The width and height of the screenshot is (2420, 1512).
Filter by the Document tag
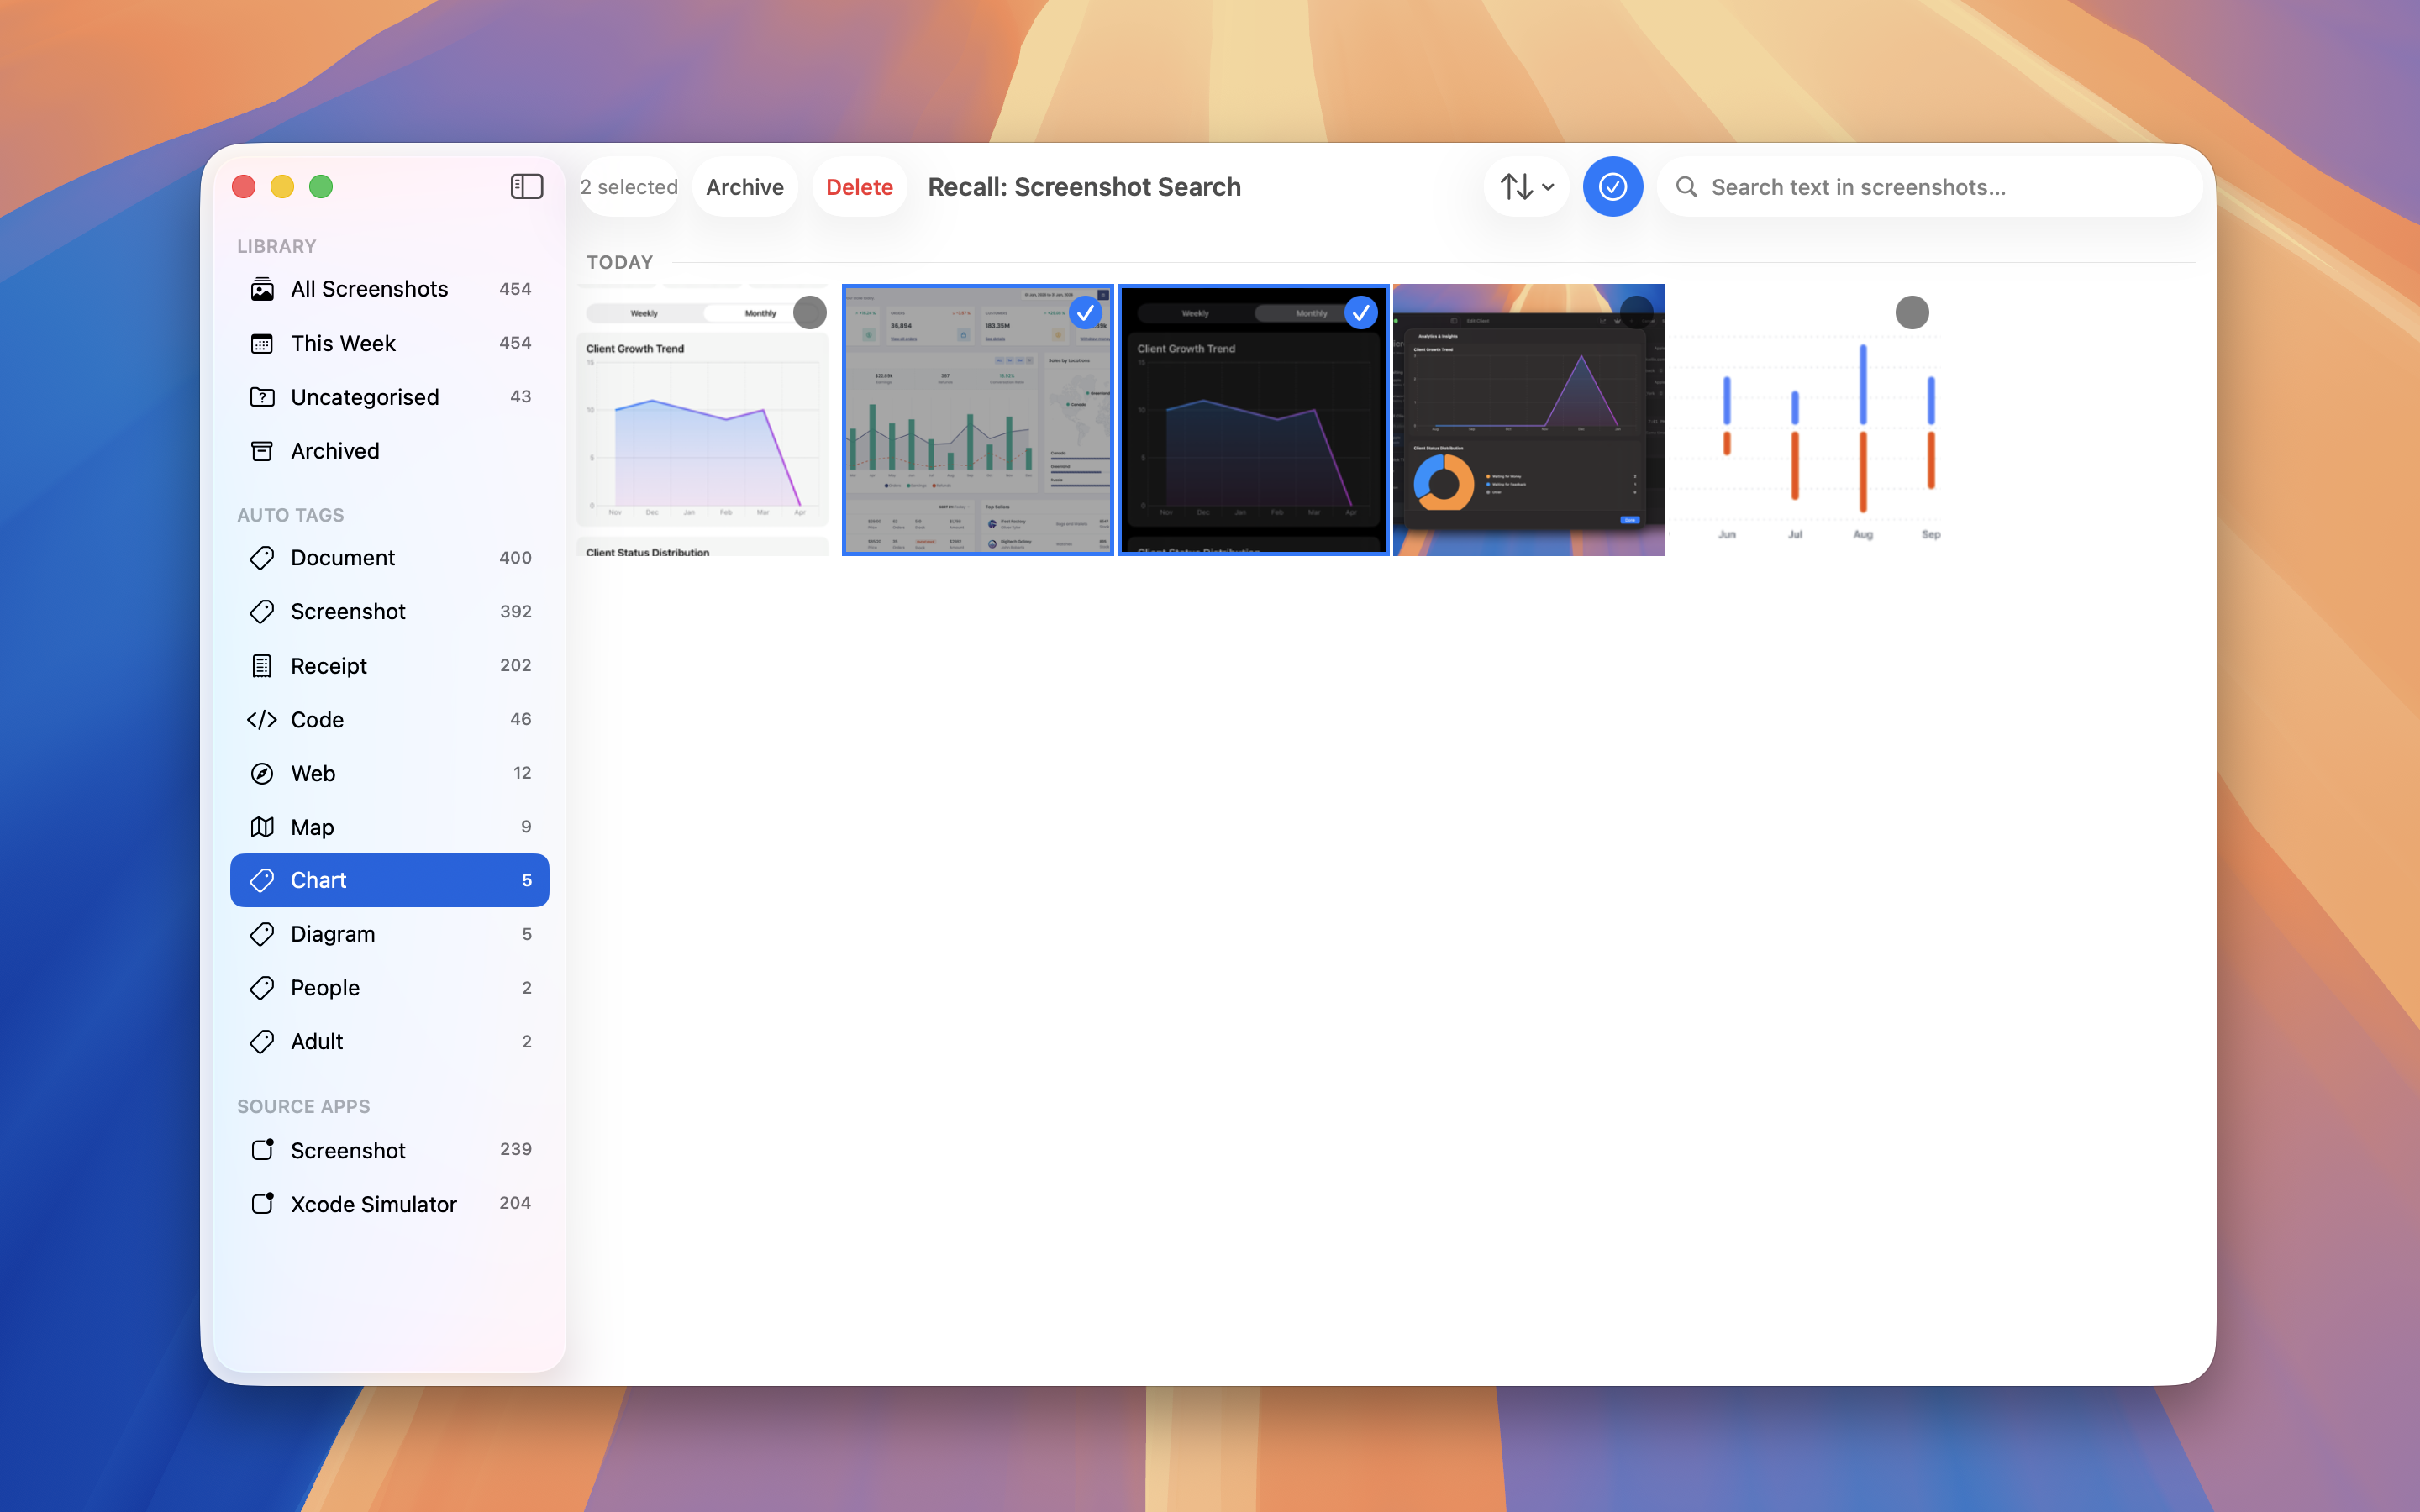[x=390, y=558]
